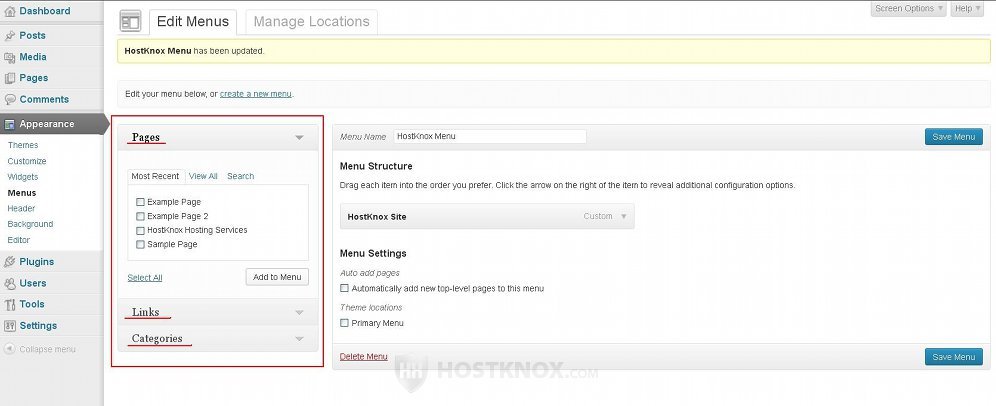Screen dimensions: 996x406
Task: Click the Tools wrench icon
Action: pyautogui.click(x=10, y=304)
